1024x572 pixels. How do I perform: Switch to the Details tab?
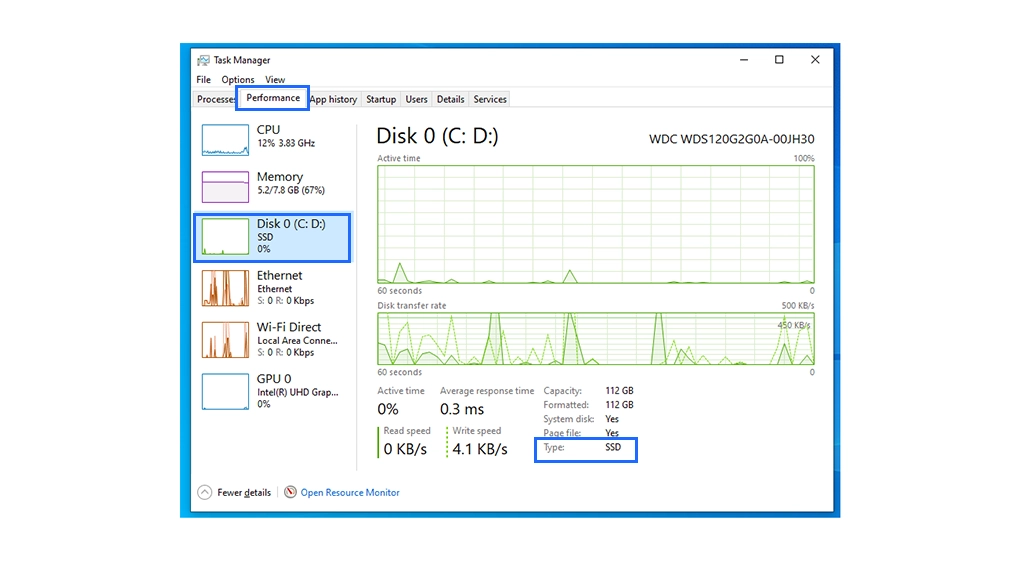450,99
